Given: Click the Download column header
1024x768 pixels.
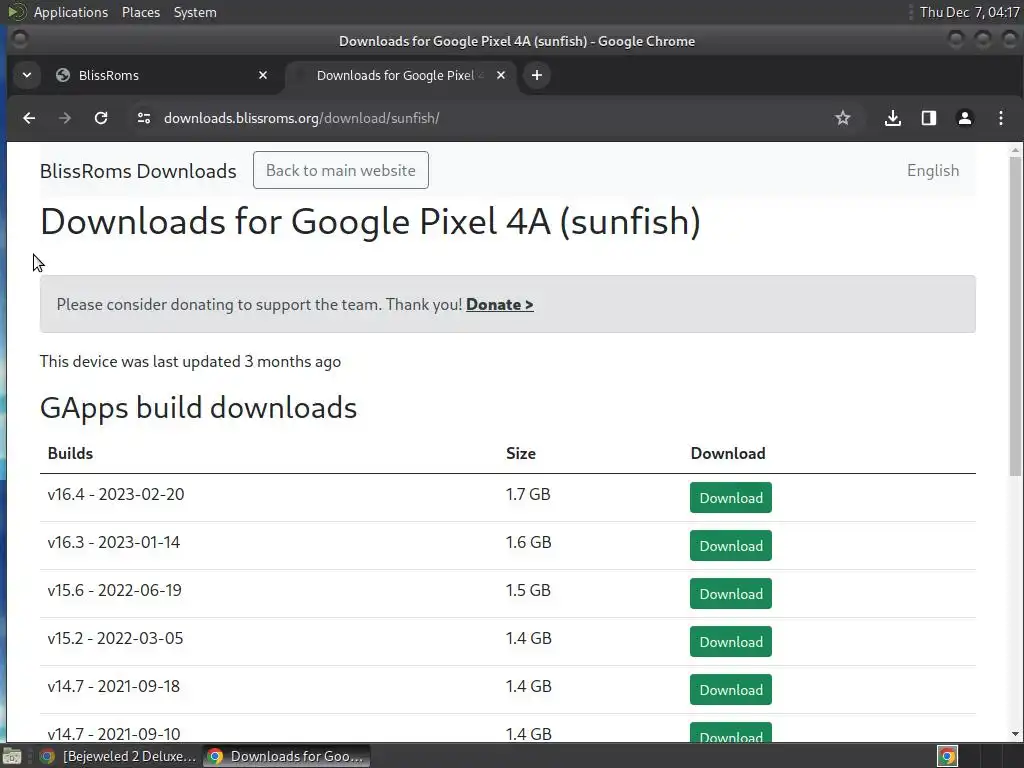Looking at the screenshot, I should pos(728,453).
